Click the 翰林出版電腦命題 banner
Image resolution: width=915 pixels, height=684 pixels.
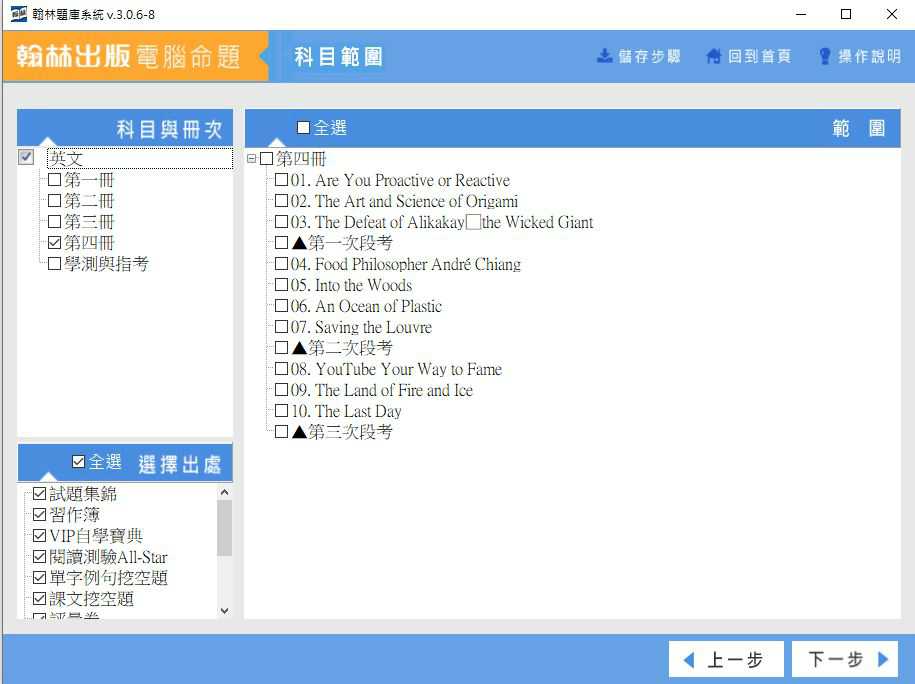[135, 56]
